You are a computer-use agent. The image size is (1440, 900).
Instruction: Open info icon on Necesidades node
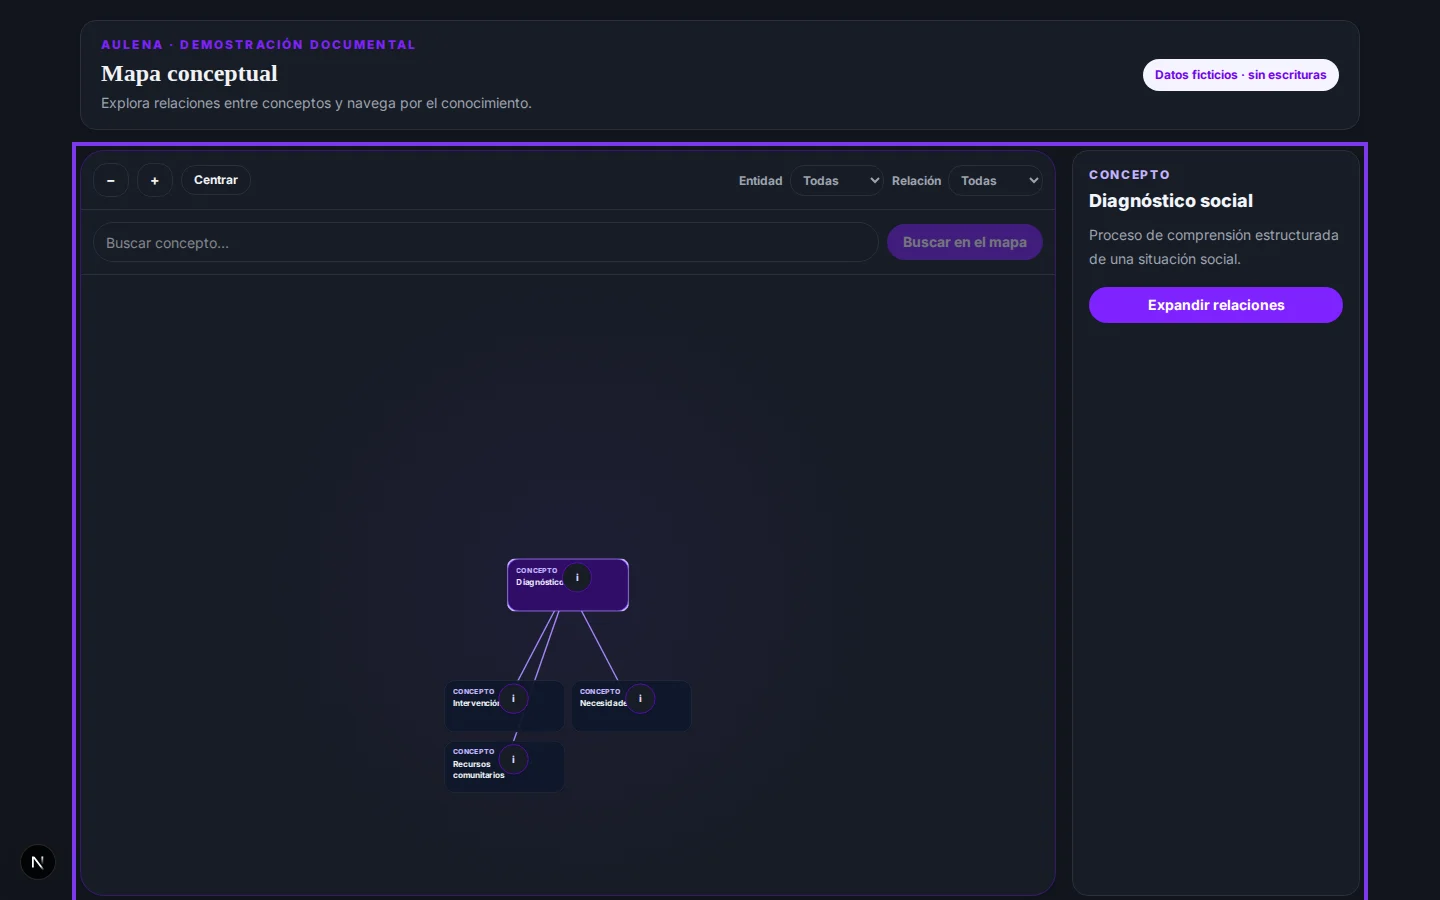tap(640, 699)
